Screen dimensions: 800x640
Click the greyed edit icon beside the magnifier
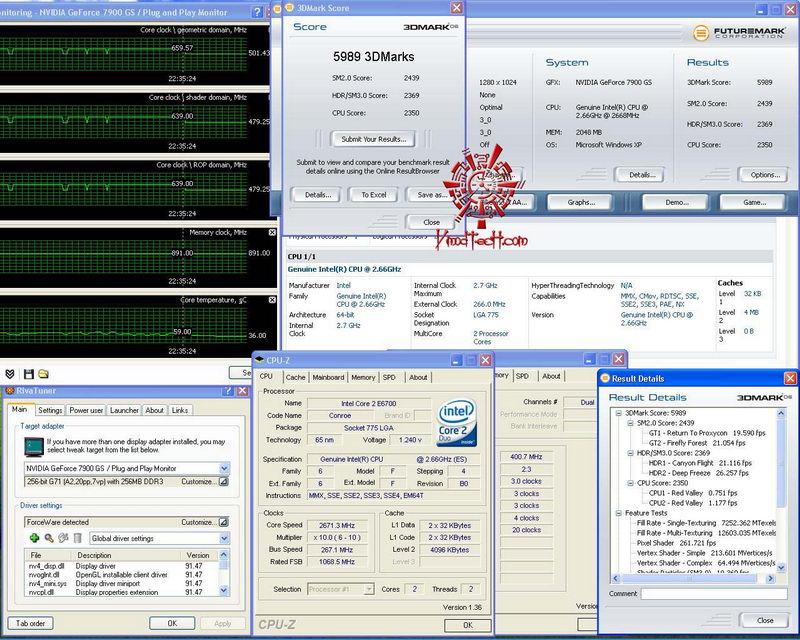click(63, 538)
